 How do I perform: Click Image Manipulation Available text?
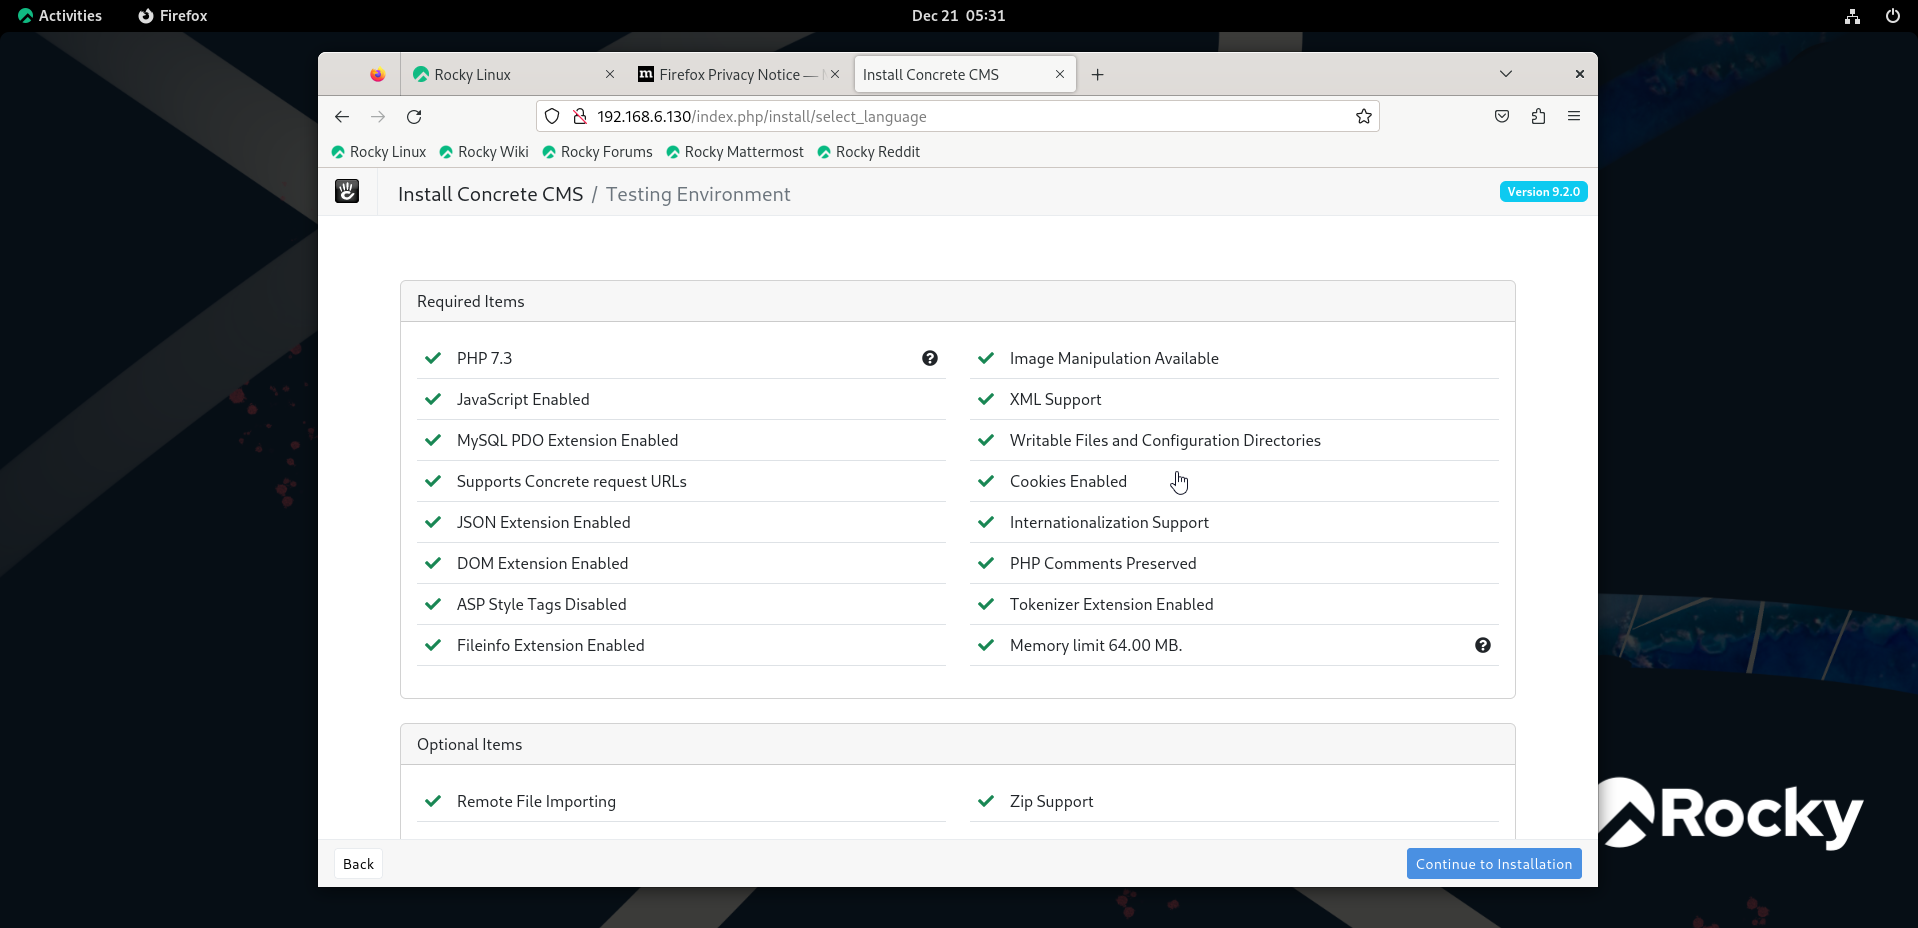[x=1114, y=358]
